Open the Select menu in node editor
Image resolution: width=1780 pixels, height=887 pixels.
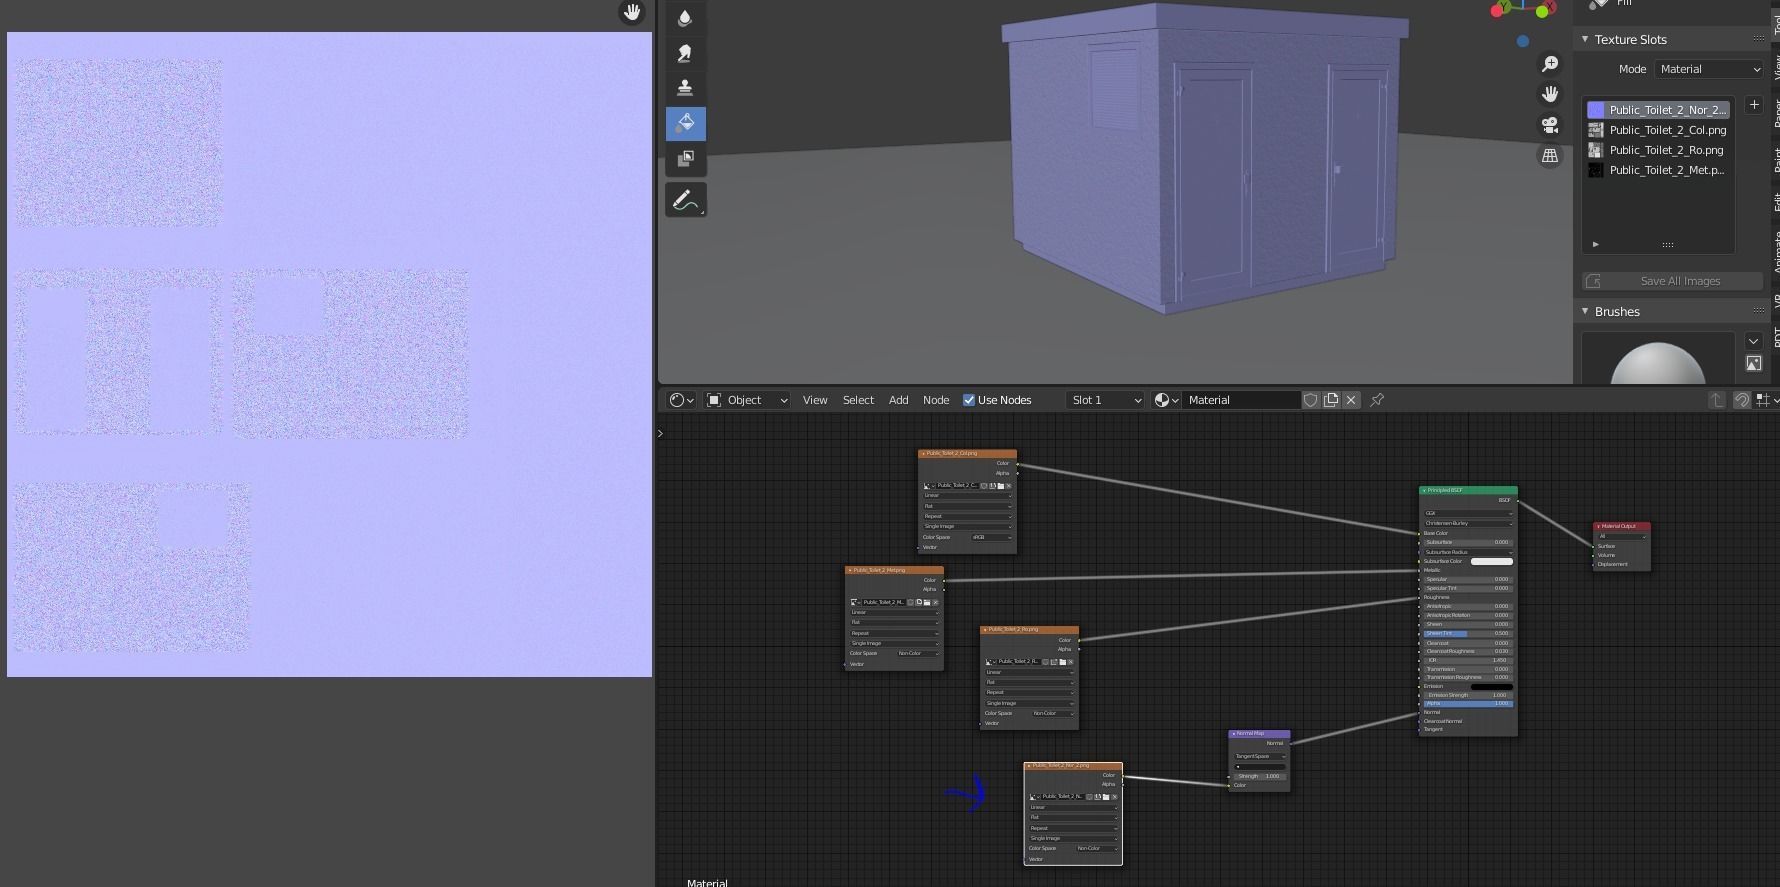(858, 400)
